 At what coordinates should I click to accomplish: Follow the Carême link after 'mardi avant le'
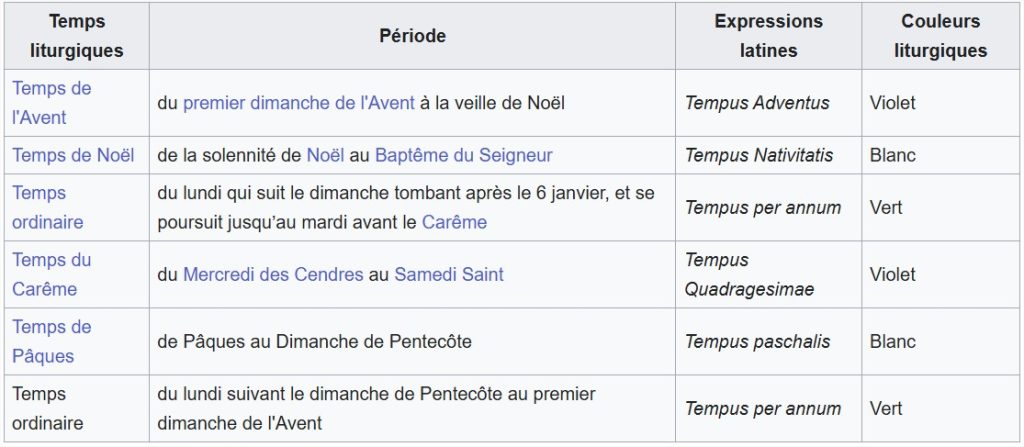click(x=454, y=222)
